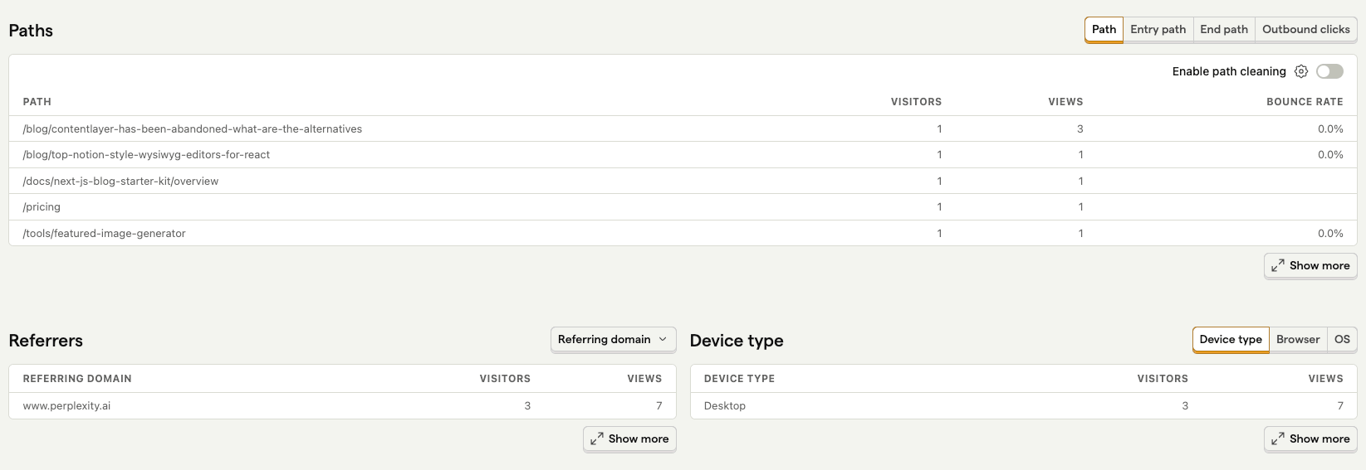Click Show more under Referrers table
The width and height of the screenshot is (1366, 470).
coord(629,439)
